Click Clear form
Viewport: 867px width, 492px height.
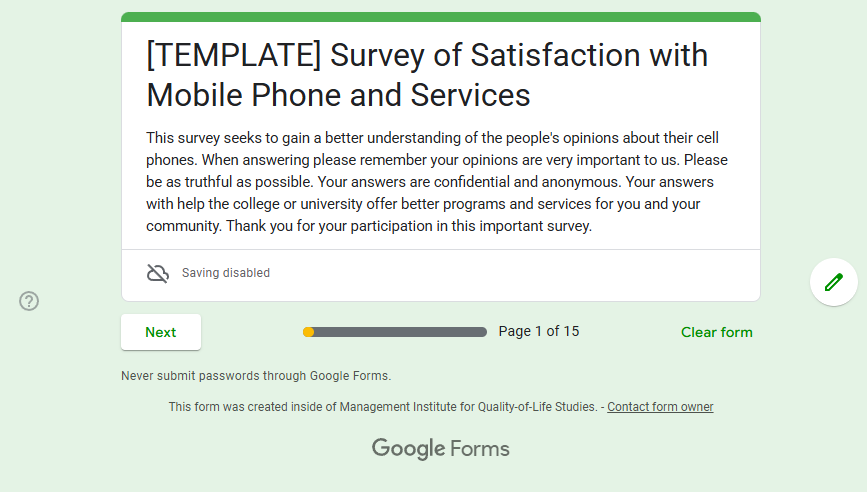tap(716, 332)
